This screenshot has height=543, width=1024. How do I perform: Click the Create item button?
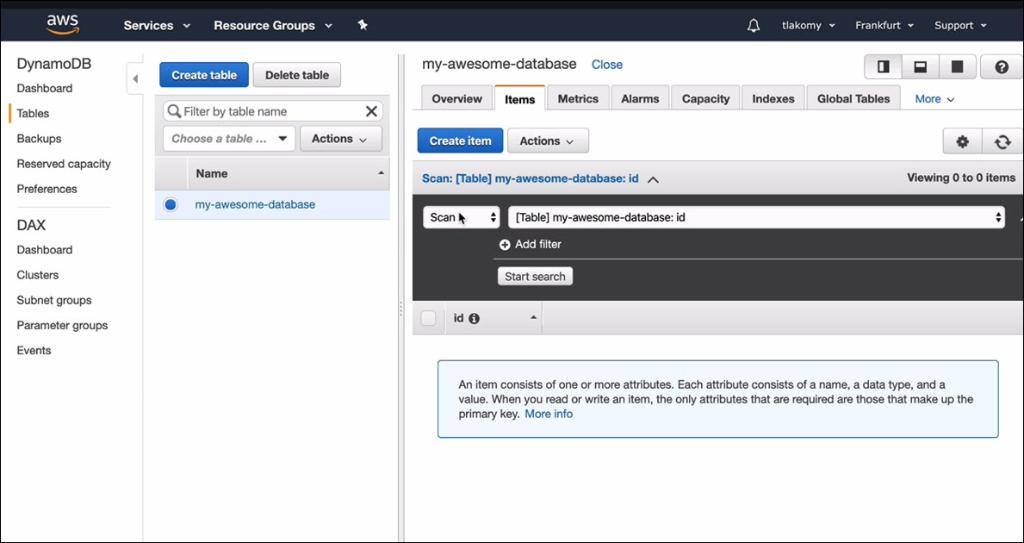click(x=460, y=140)
